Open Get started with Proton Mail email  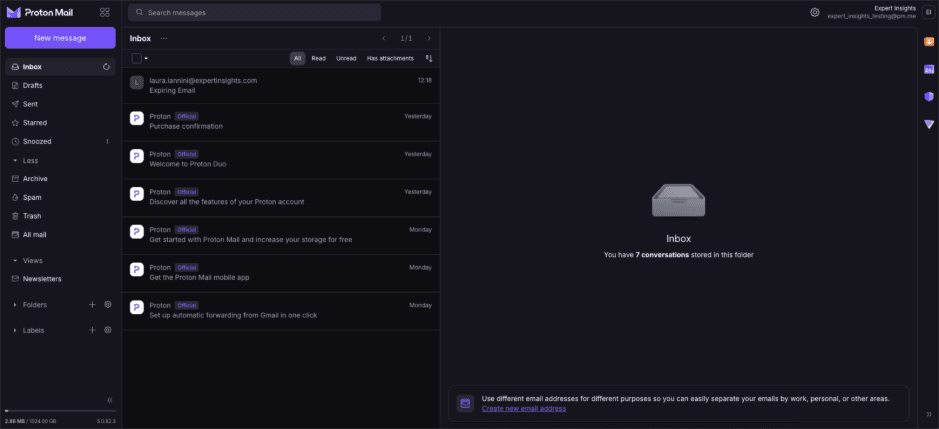(x=281, y=235)
